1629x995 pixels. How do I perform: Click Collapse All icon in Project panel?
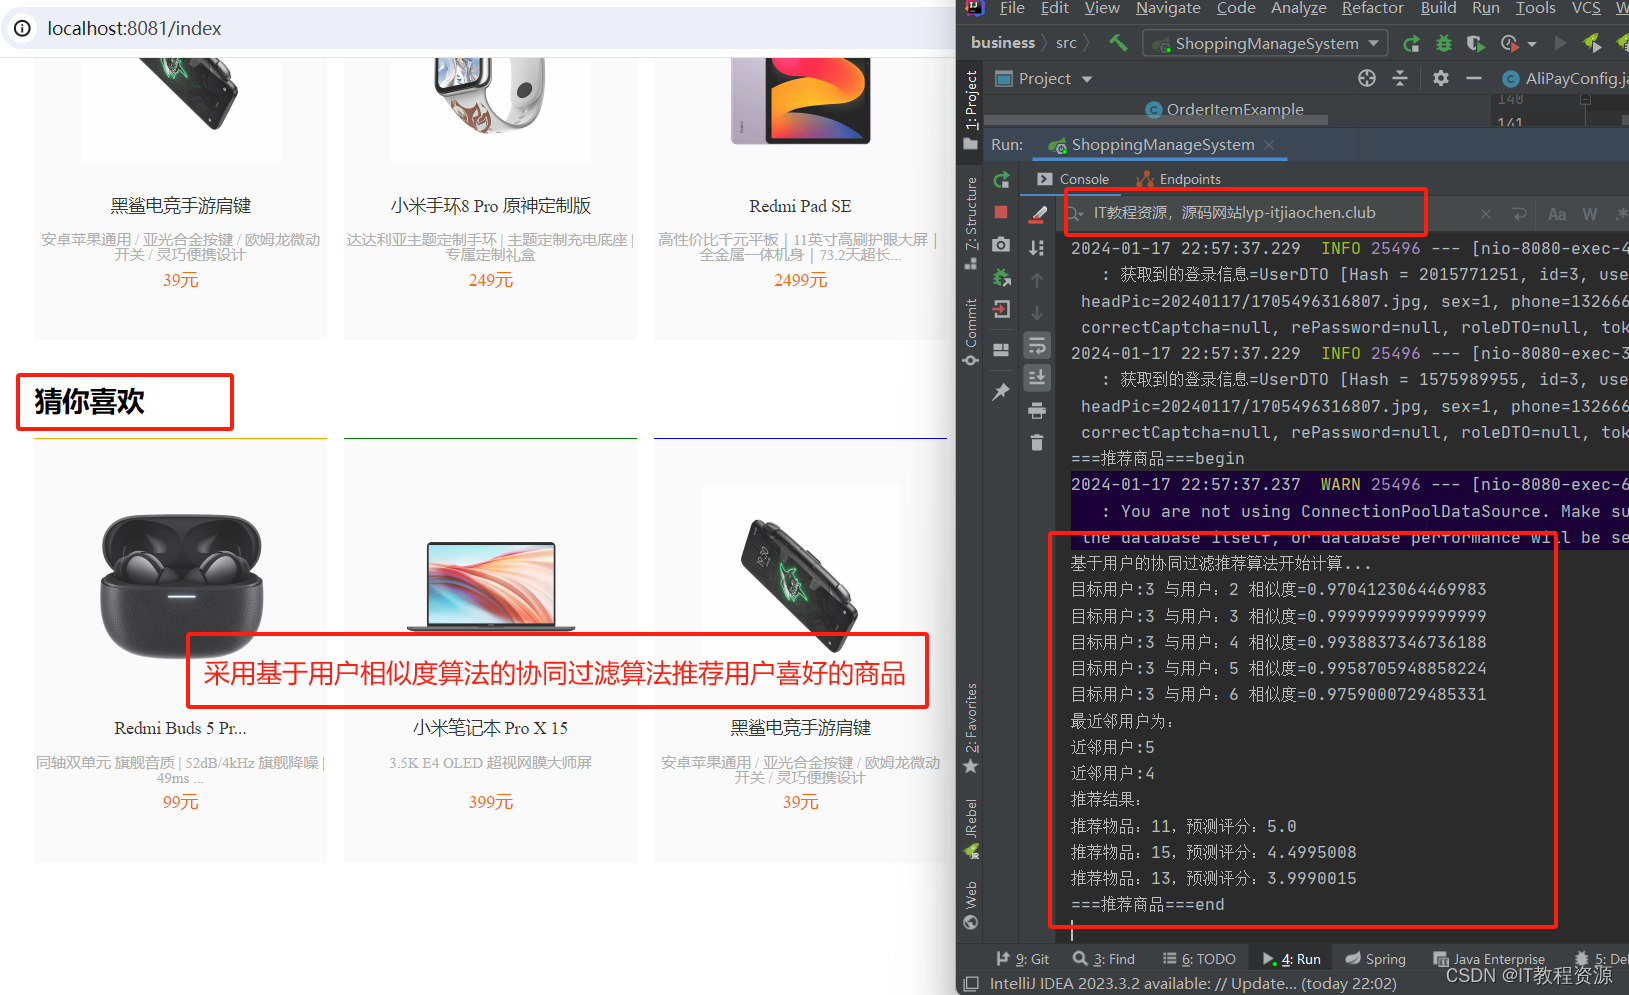(1400, 78)
